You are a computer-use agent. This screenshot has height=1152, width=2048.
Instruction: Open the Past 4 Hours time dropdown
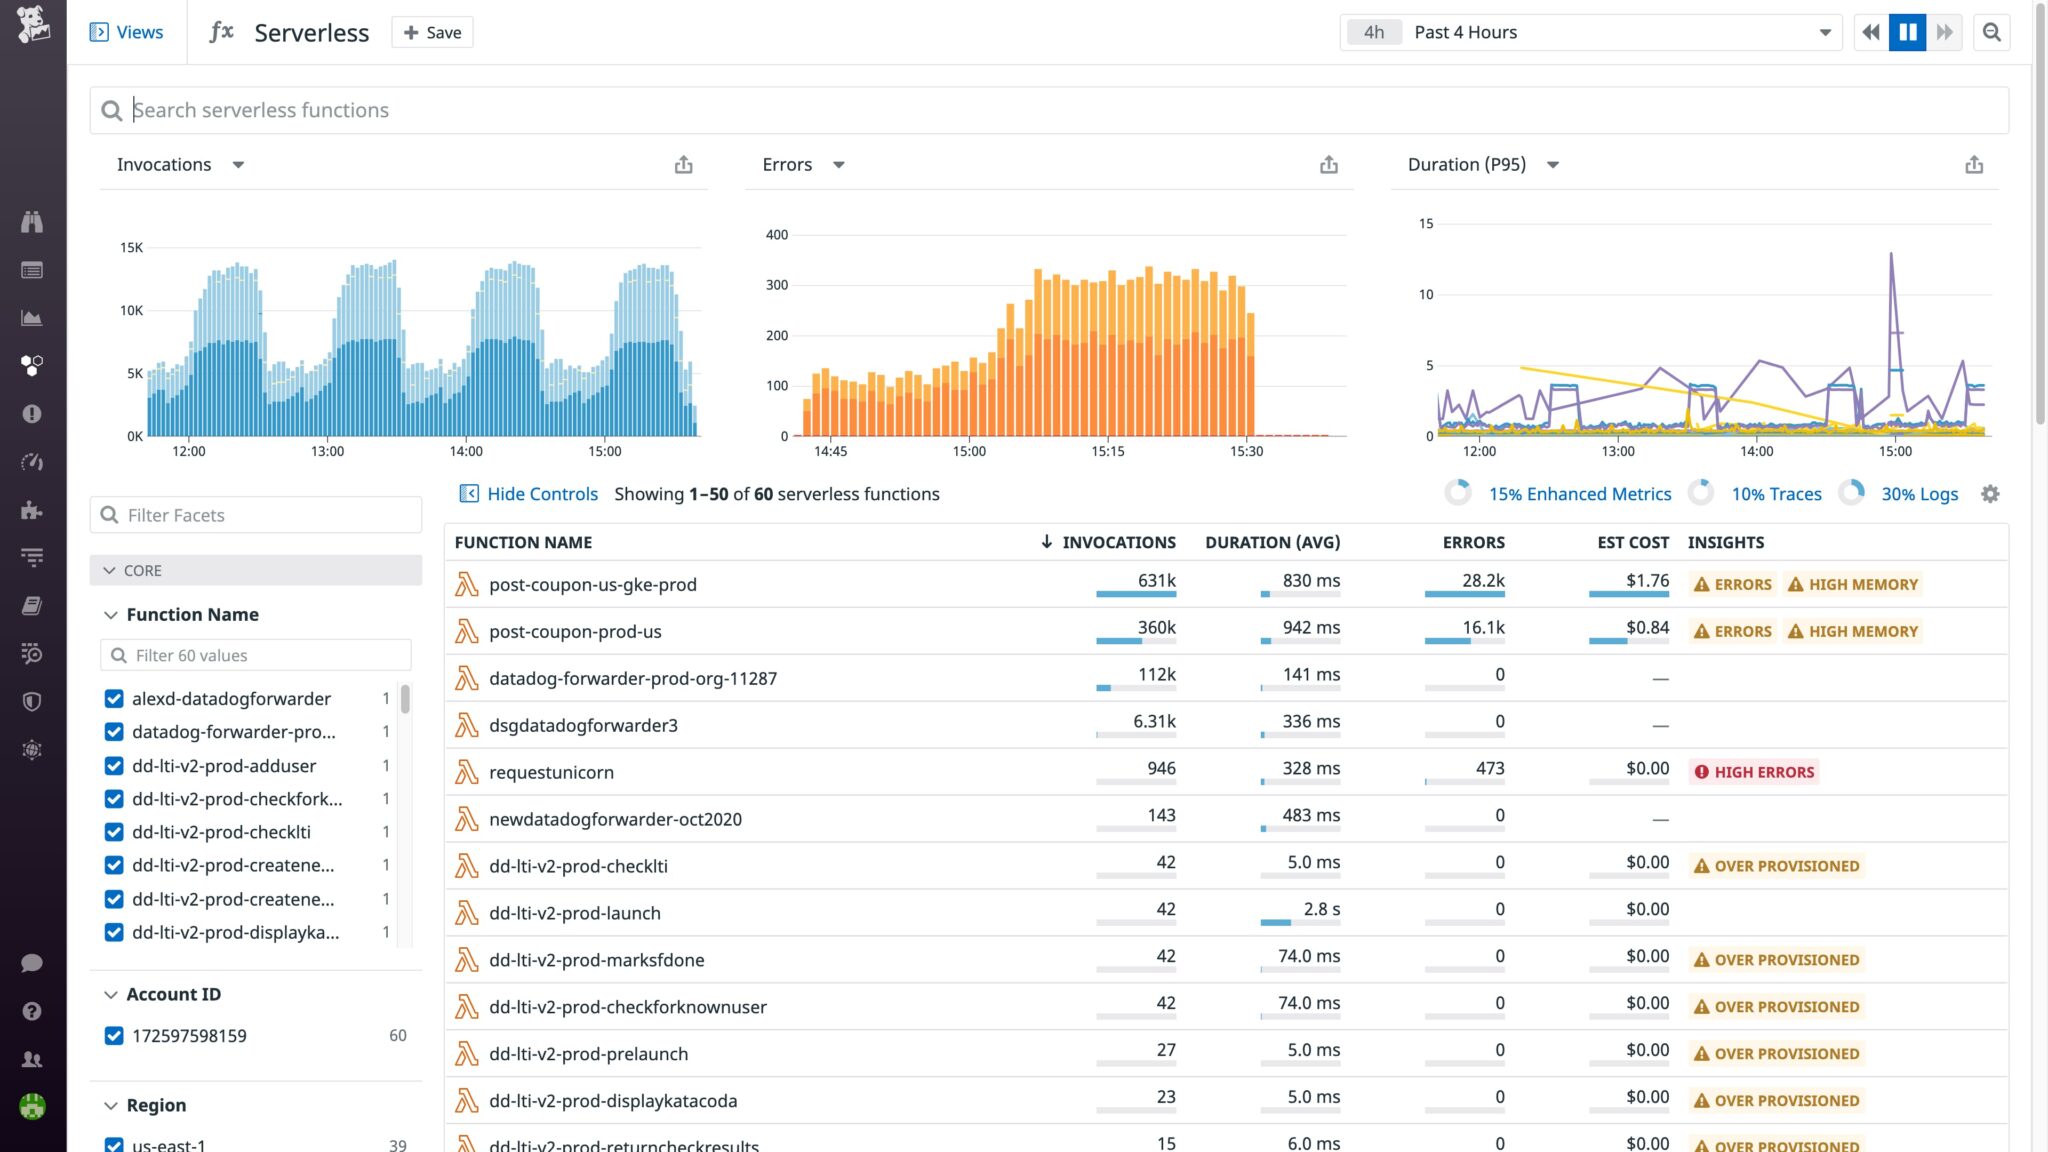tap(1590, 32)
